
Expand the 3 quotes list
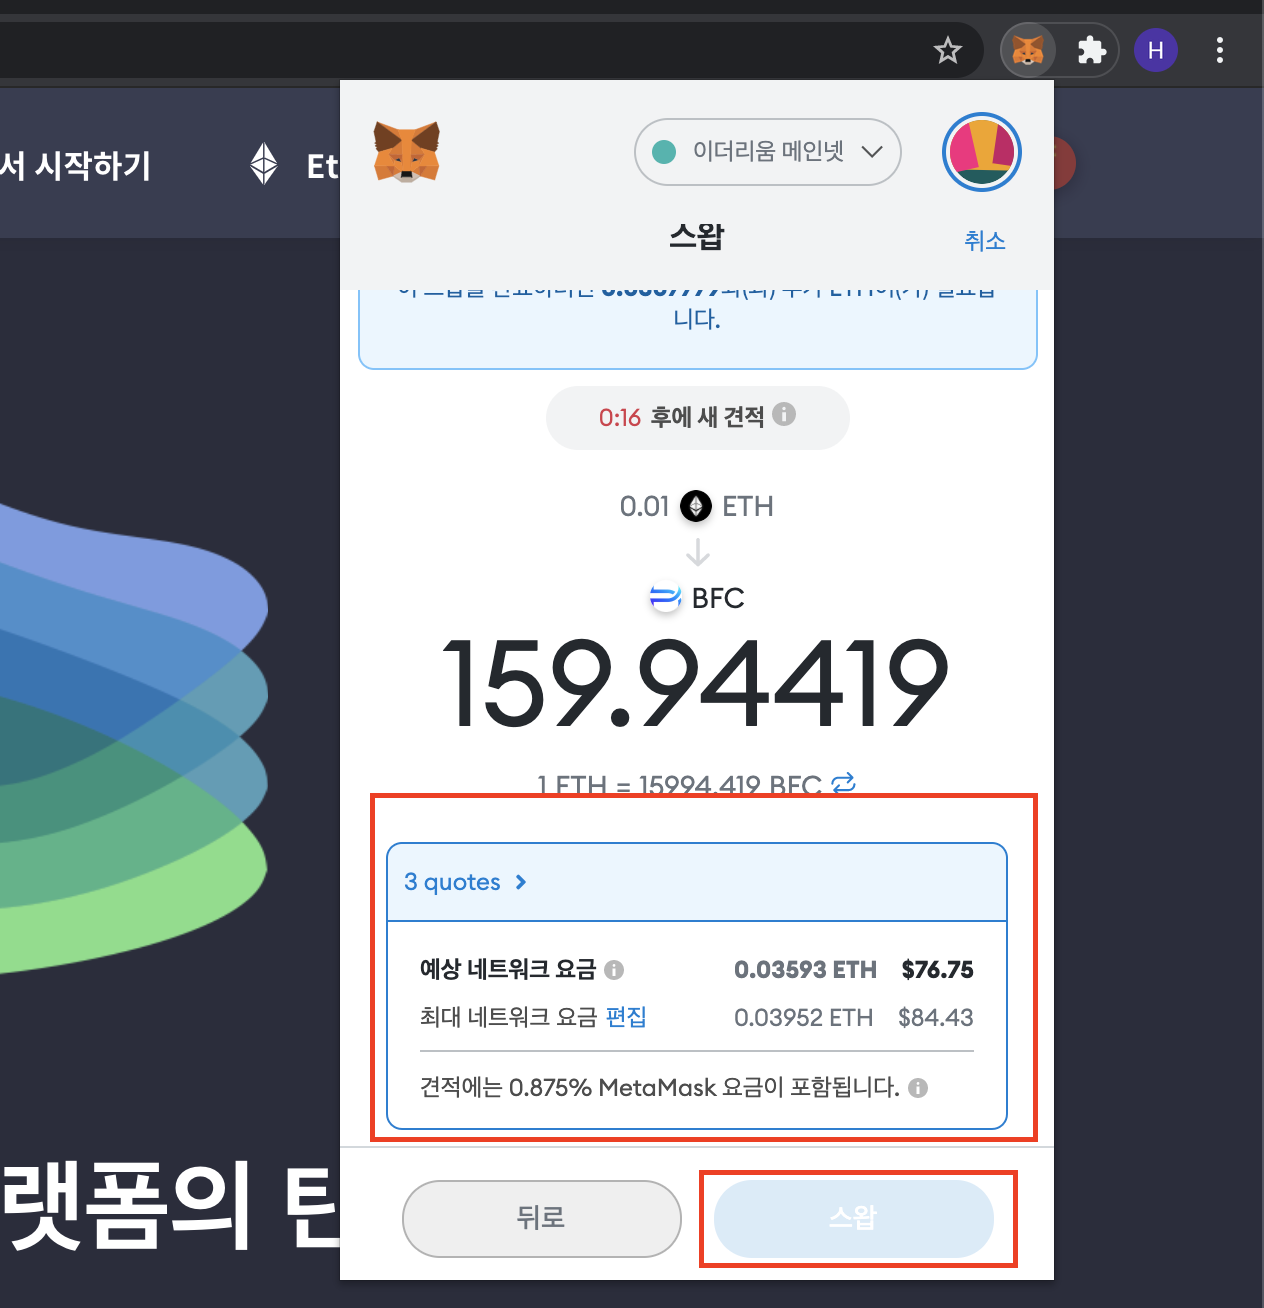coord(465,882)
